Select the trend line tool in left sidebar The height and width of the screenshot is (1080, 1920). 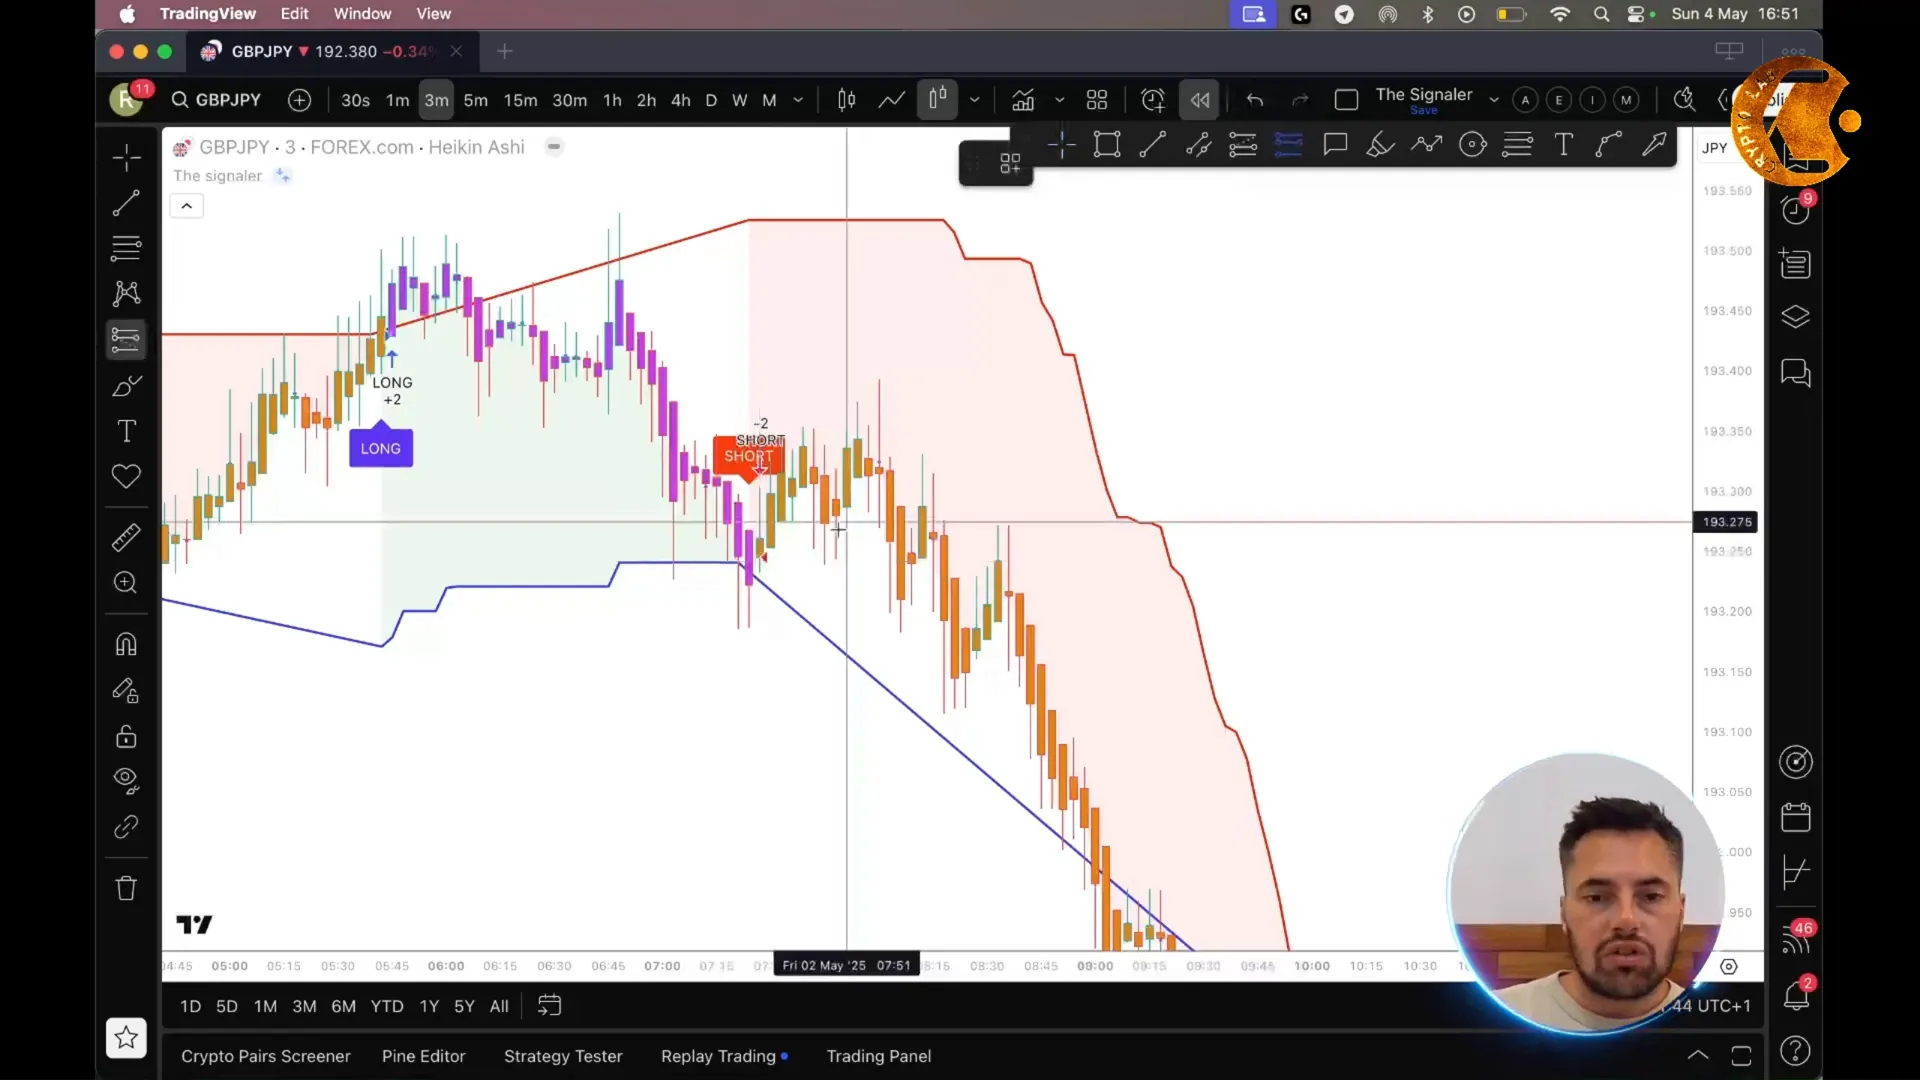click(x=126, y=203)
